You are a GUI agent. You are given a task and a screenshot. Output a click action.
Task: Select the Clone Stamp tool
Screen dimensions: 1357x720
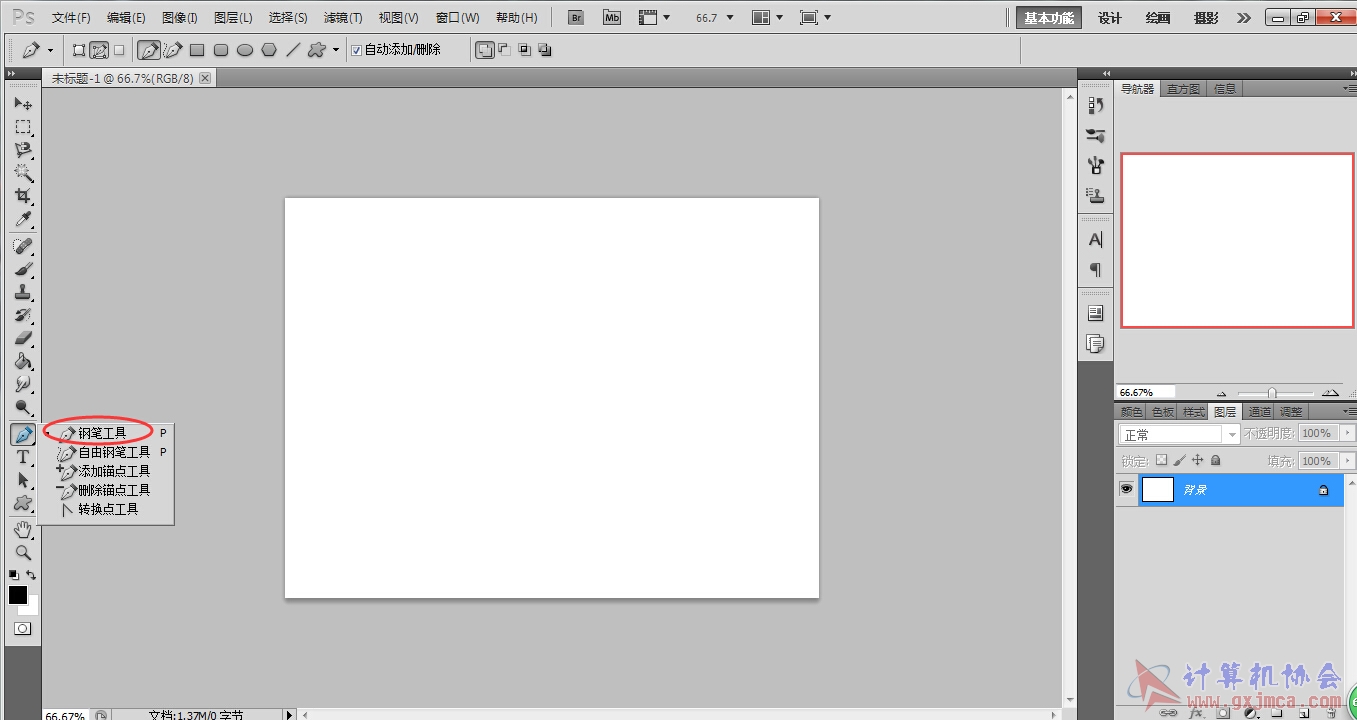pyautogui.click(x=23, y=292)
